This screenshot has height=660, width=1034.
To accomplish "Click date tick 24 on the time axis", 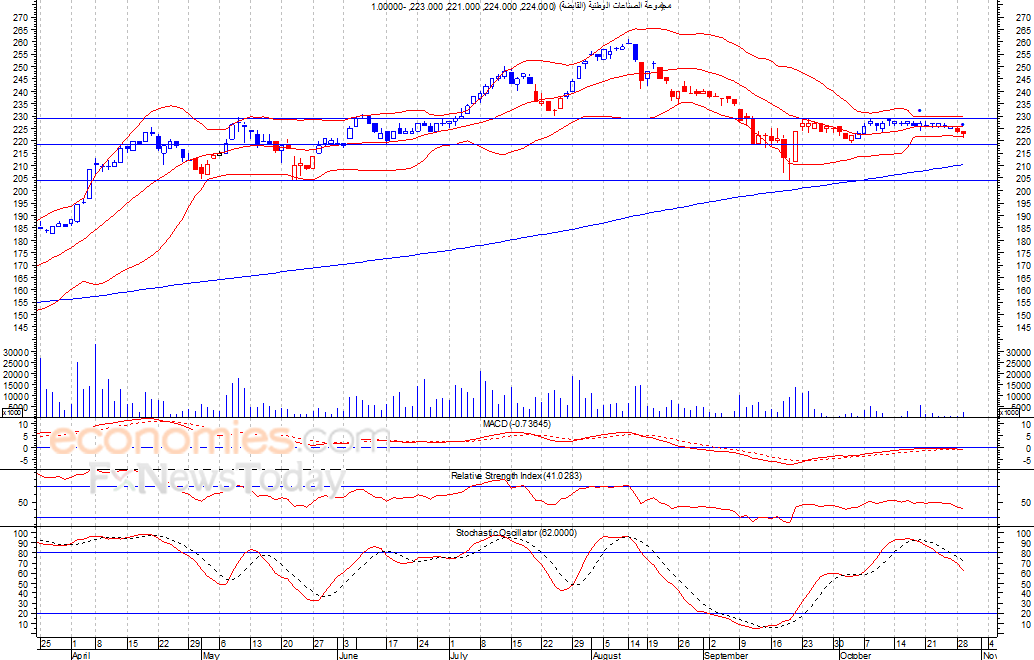I will (x=423, y=644).
